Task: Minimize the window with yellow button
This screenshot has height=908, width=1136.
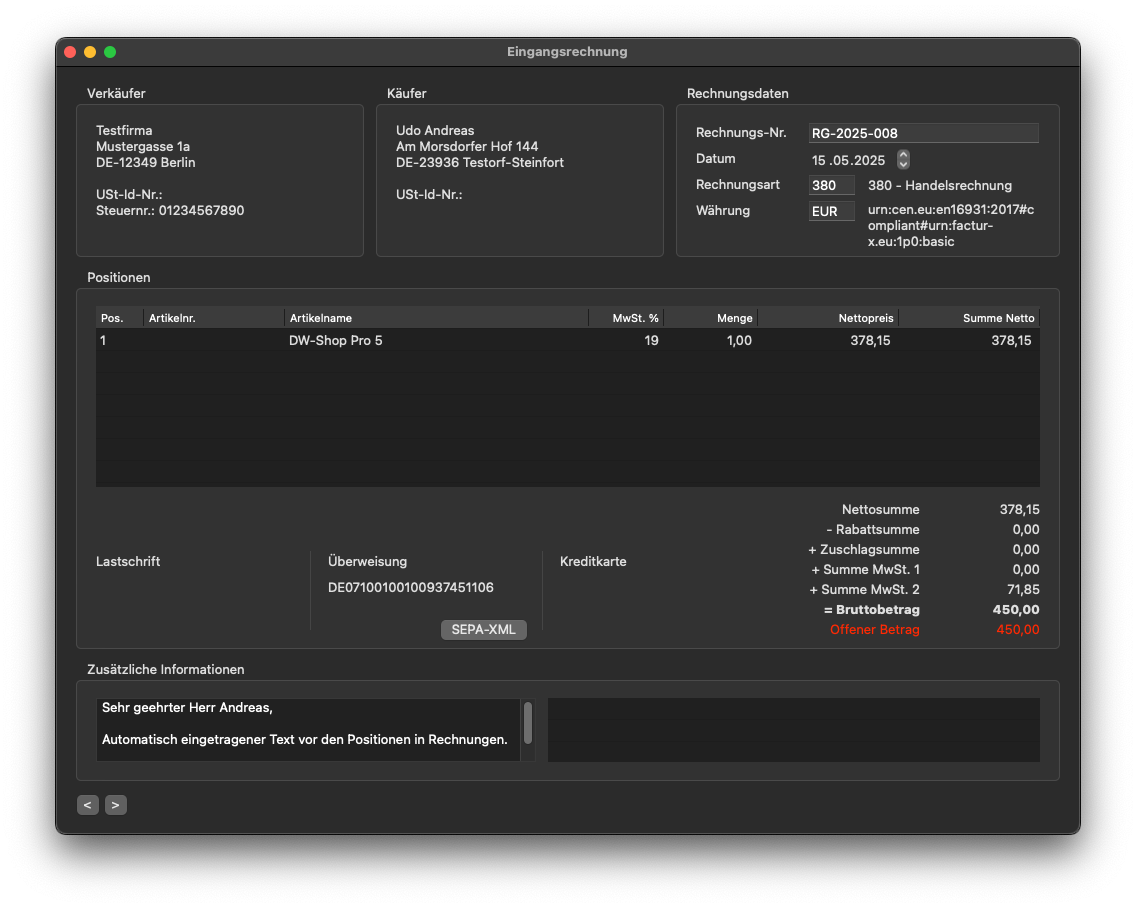Action: point(90,52)
